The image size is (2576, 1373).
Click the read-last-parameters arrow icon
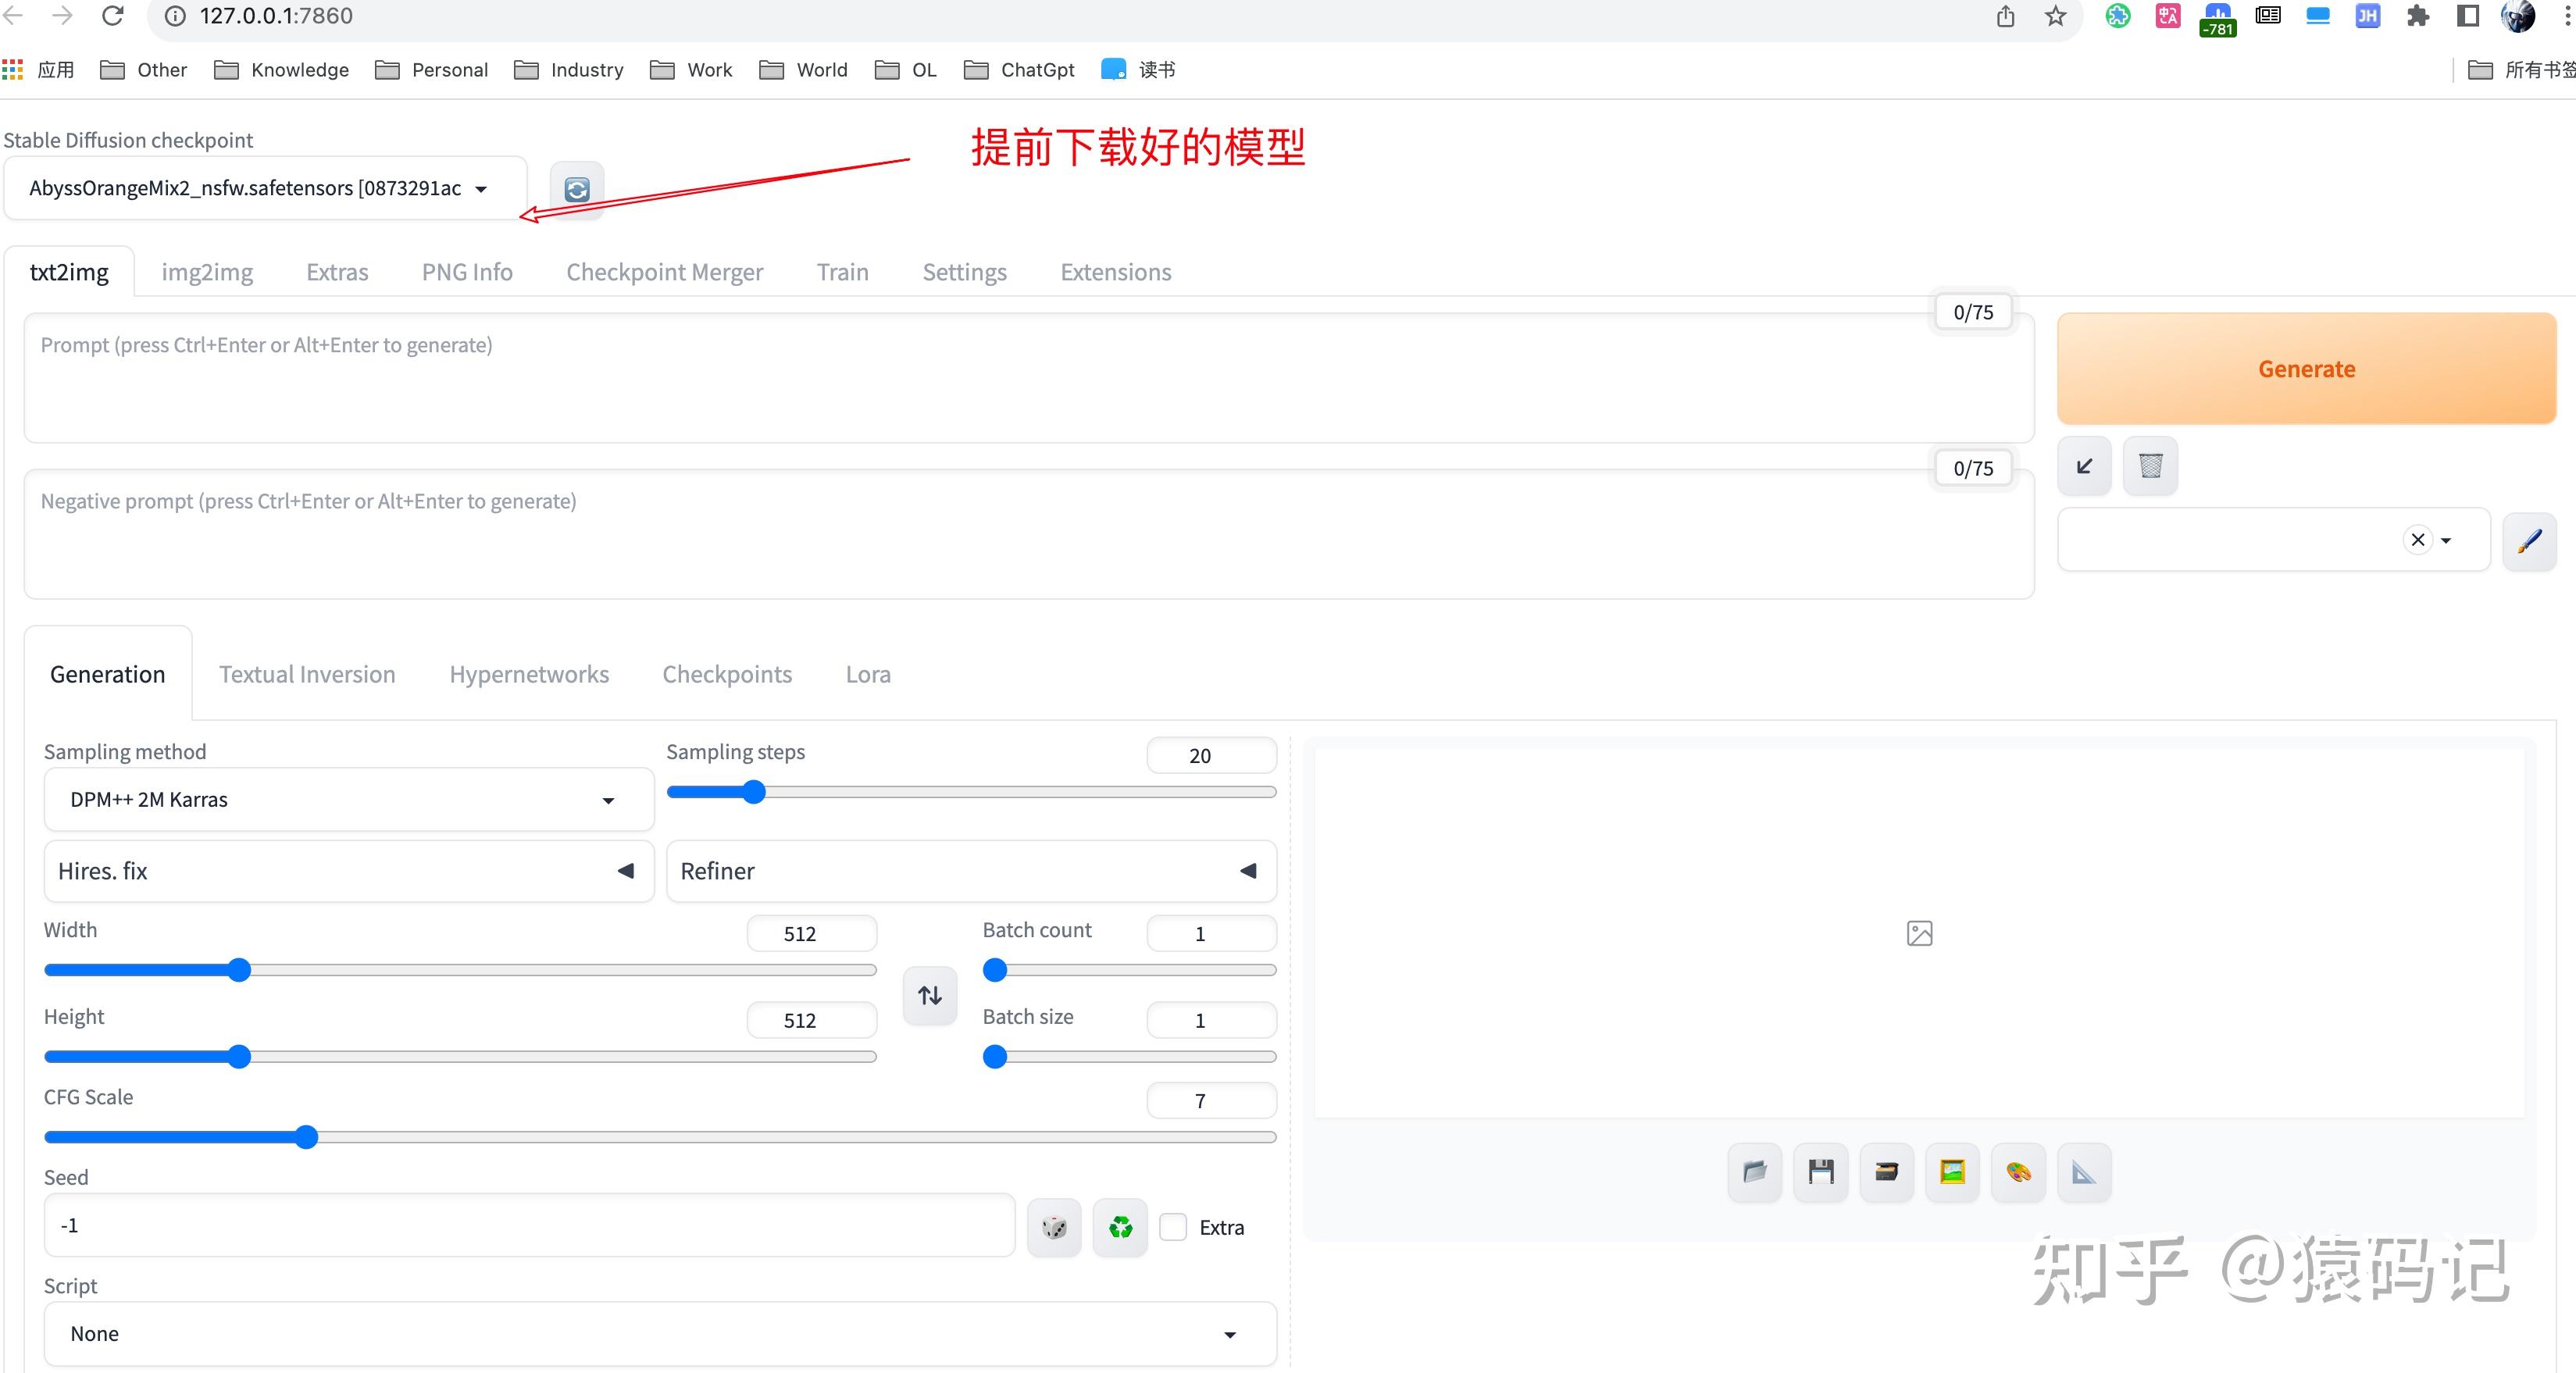(x=2084, y=466)
